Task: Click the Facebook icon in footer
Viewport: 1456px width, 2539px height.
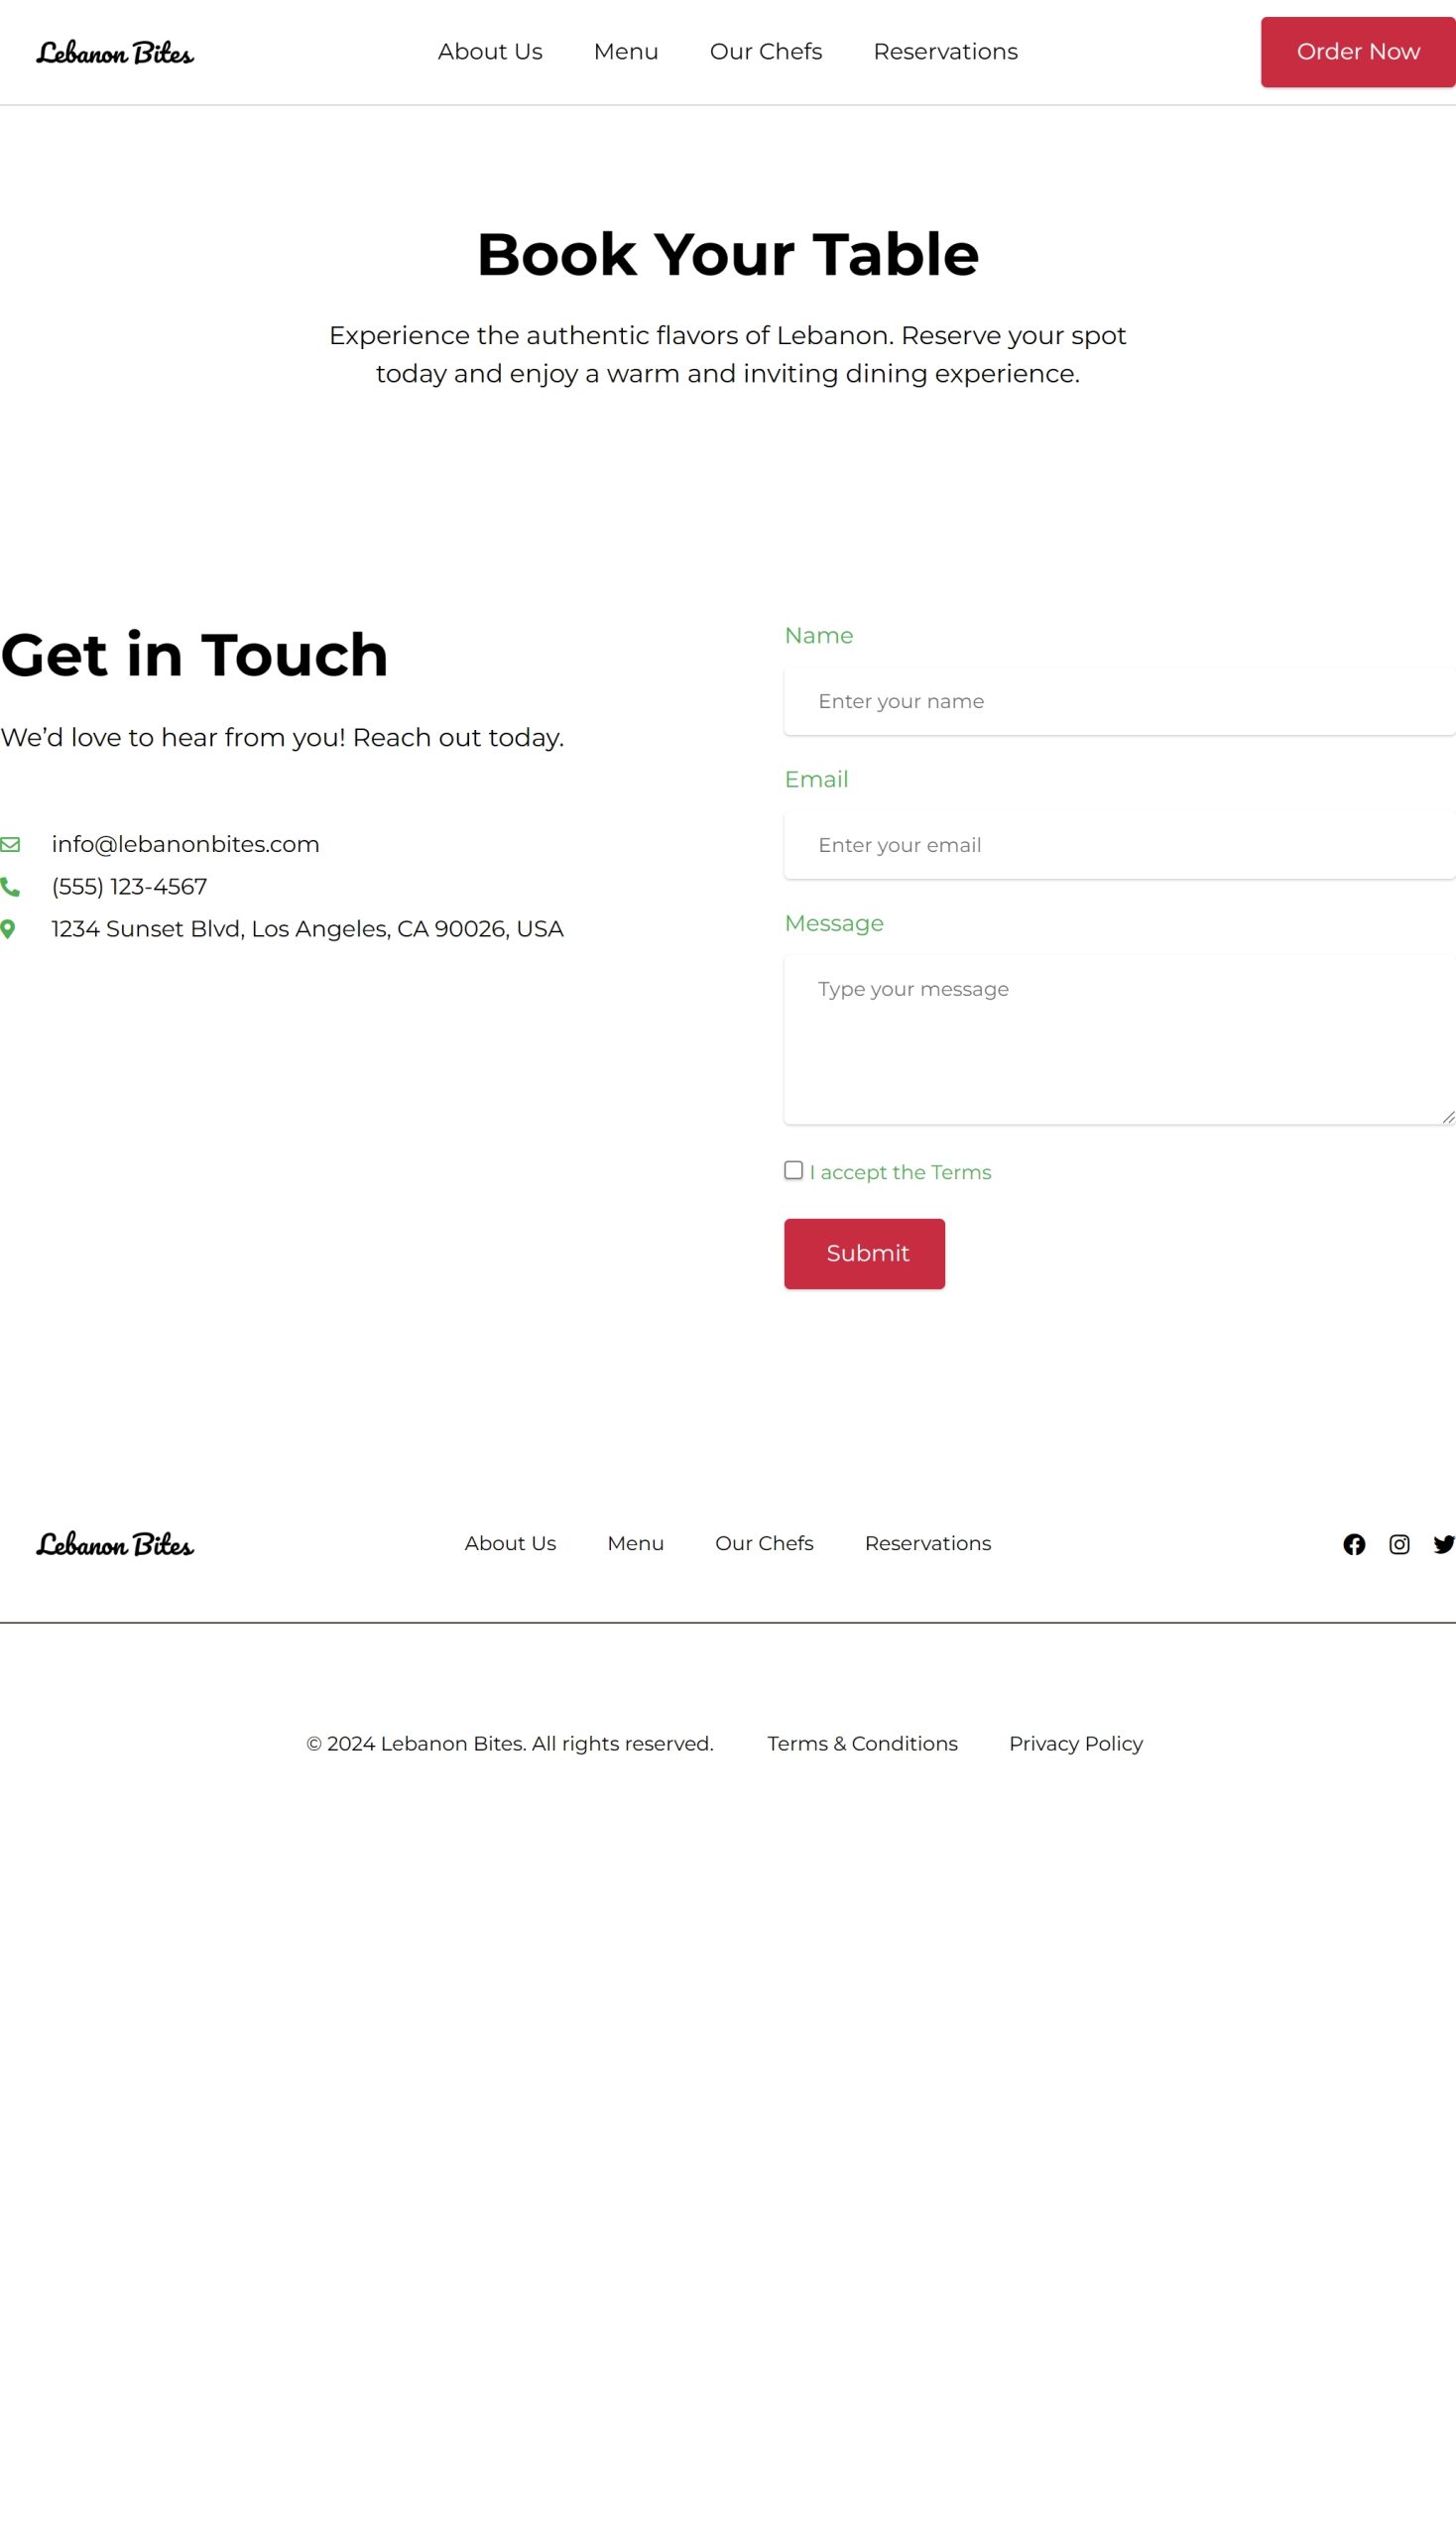Action: point(1353,1544)
